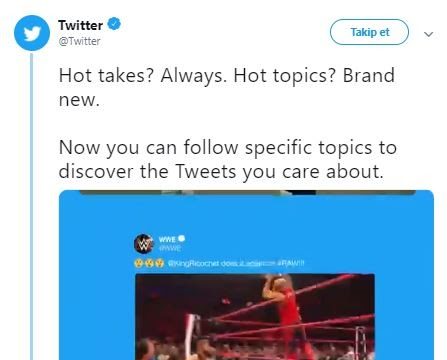Open the #RAW hashtag in the embedded tweet

point(290,263)
